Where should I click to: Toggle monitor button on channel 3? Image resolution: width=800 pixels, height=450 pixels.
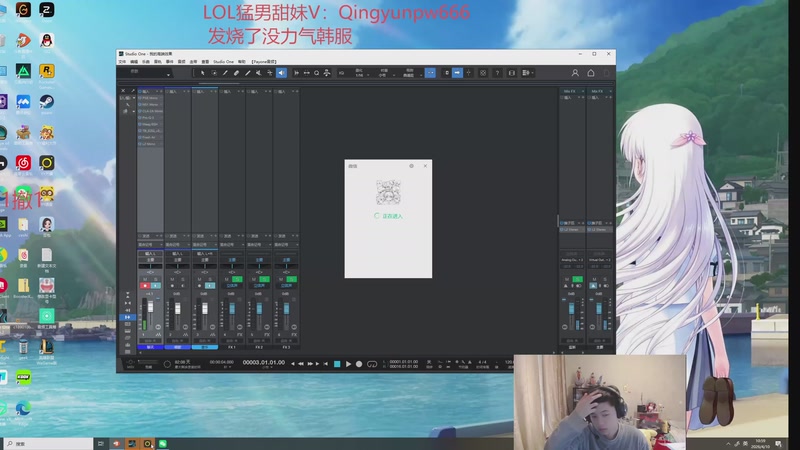pyautogui.click(x=210, y=285)
